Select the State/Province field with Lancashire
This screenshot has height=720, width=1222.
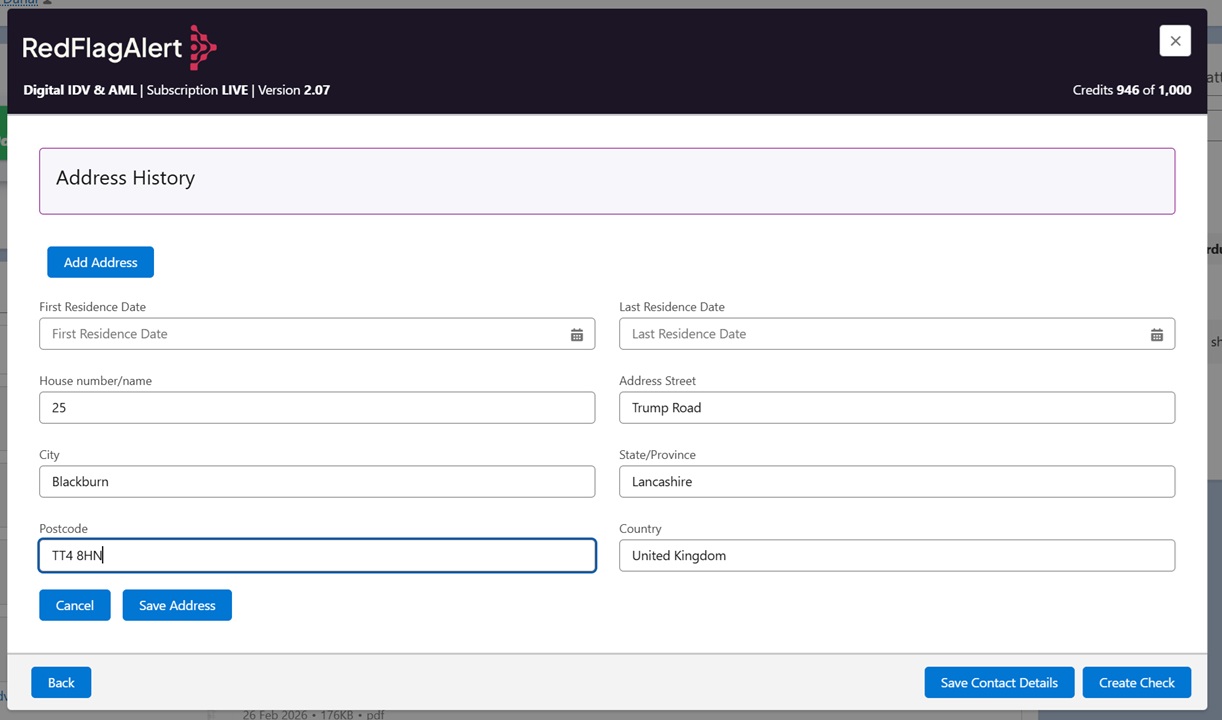(x=897, y=482)
